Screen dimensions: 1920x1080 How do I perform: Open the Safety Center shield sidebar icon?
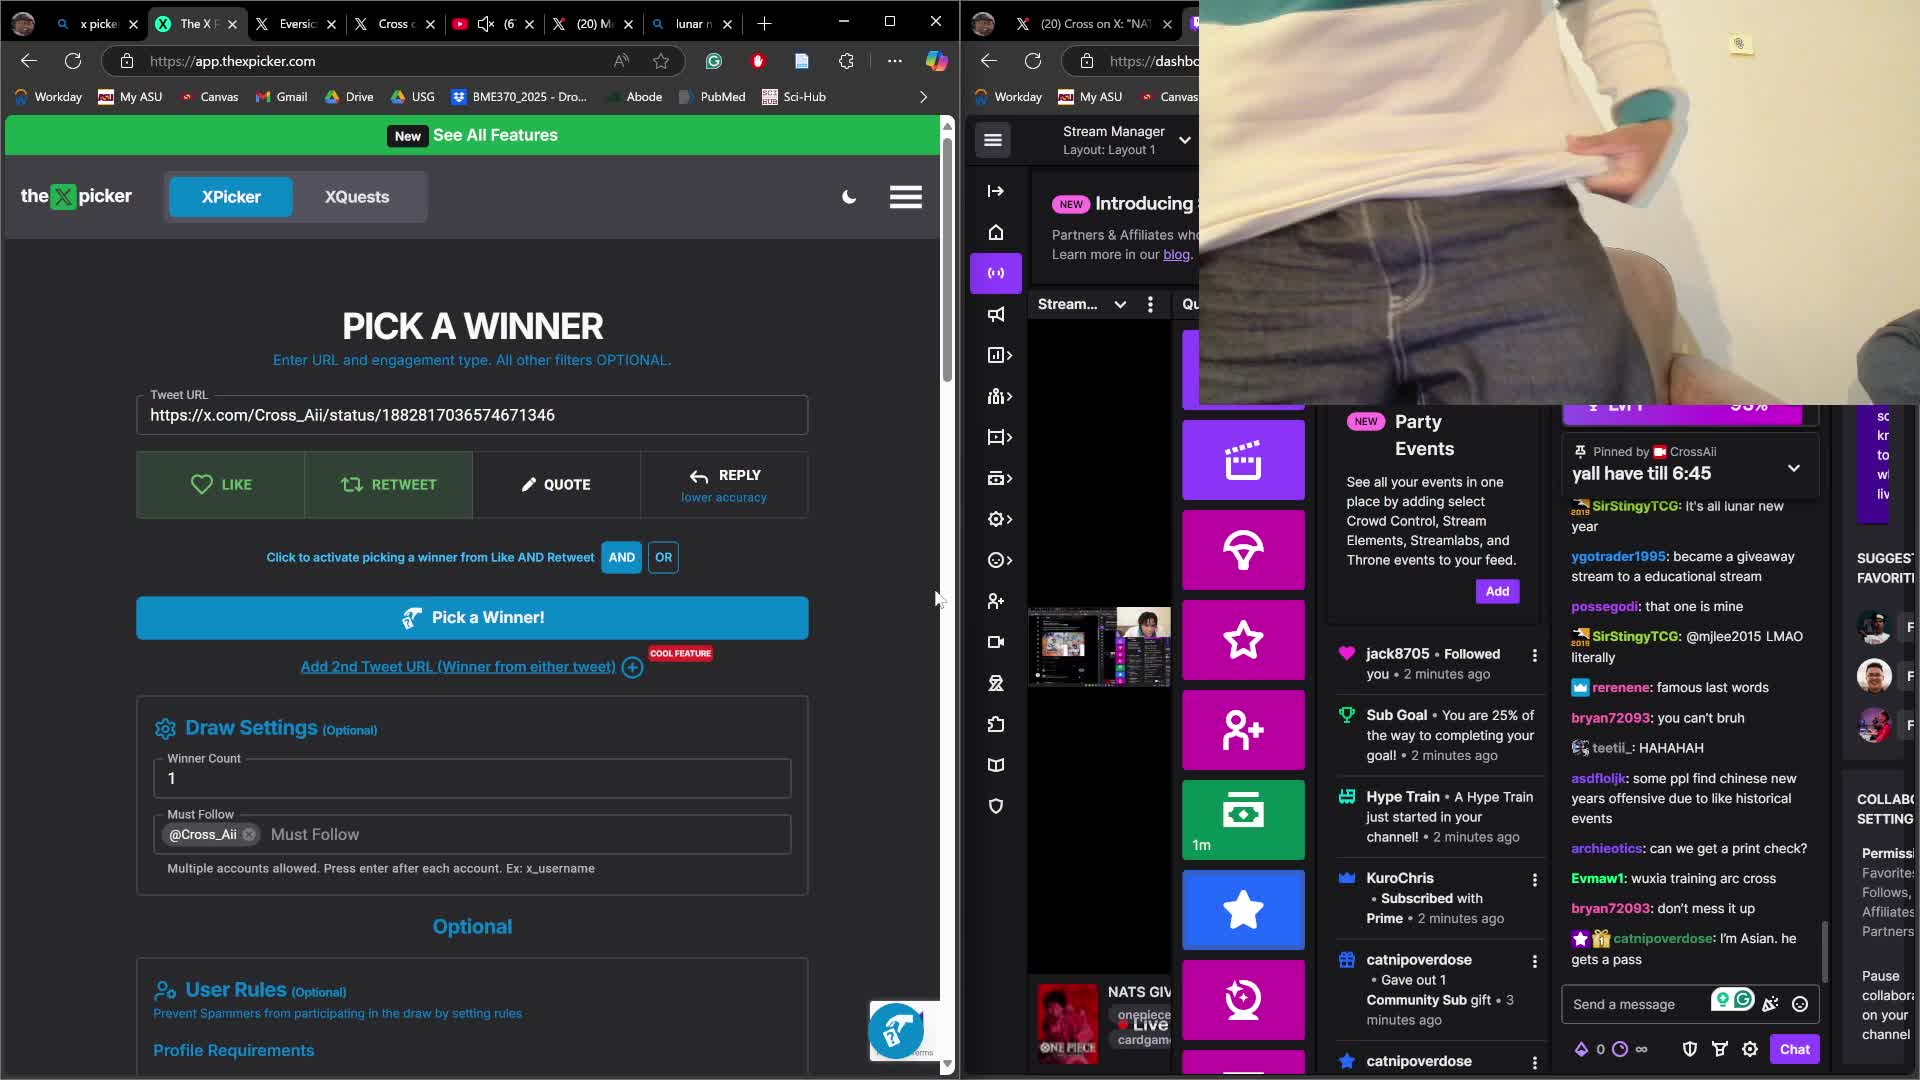pos(995,806)
